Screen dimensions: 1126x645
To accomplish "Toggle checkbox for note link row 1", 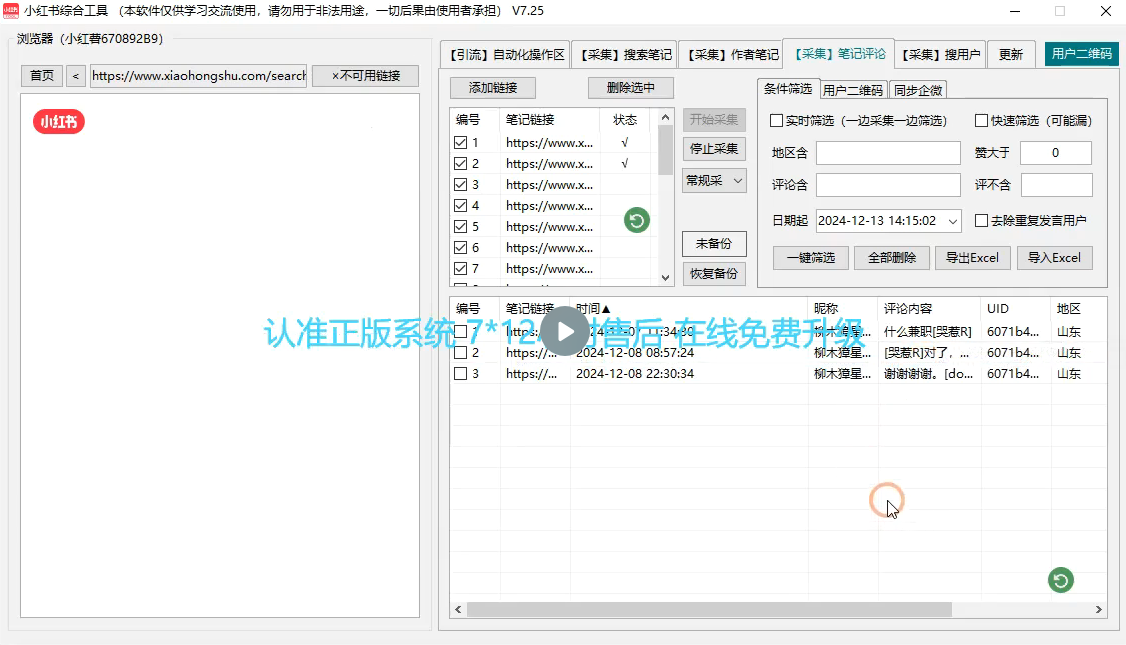I will 461,142.
